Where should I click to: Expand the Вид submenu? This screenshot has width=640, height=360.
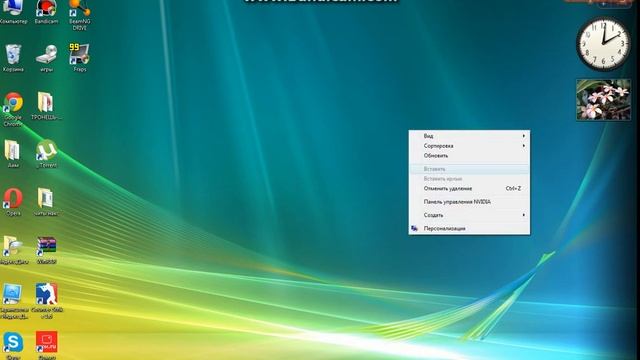(x=469, y=136)
